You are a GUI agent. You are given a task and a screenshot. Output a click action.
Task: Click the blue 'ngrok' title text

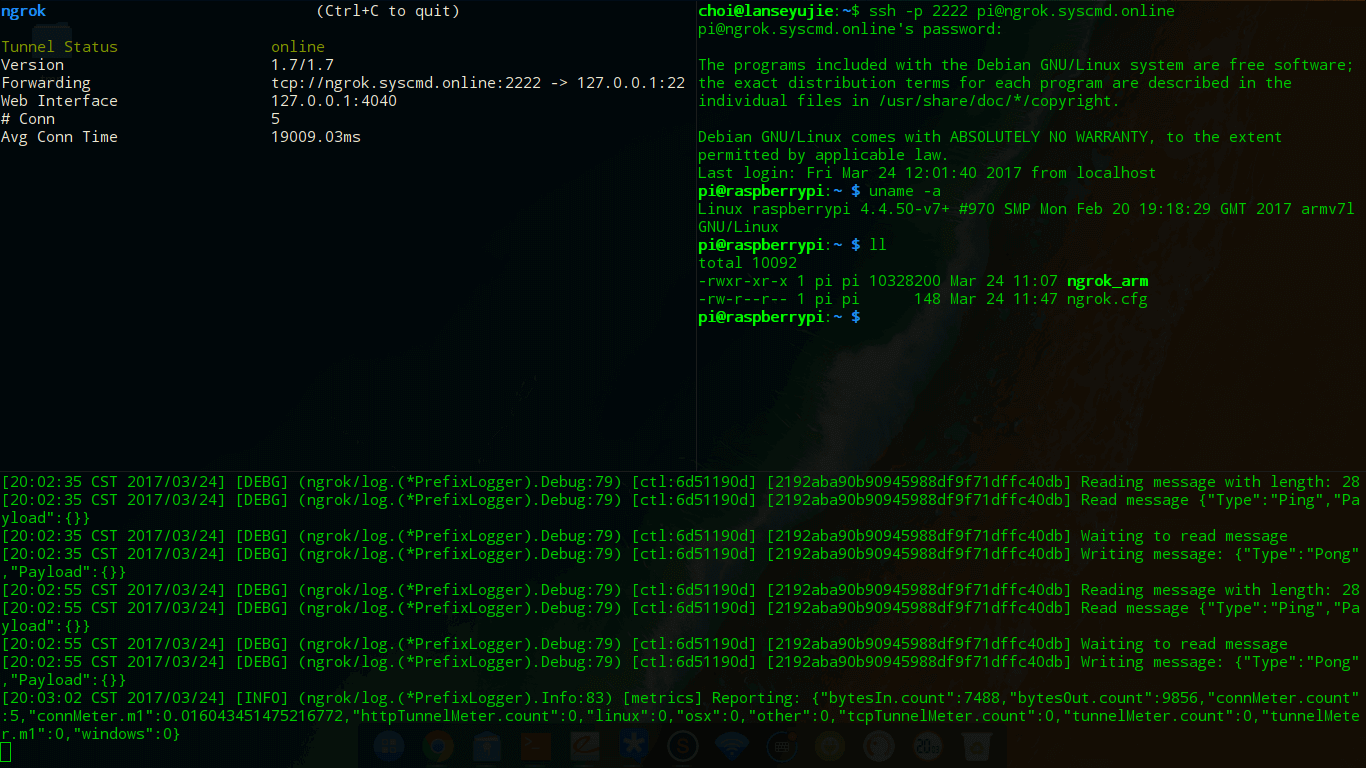pos(23,11)
